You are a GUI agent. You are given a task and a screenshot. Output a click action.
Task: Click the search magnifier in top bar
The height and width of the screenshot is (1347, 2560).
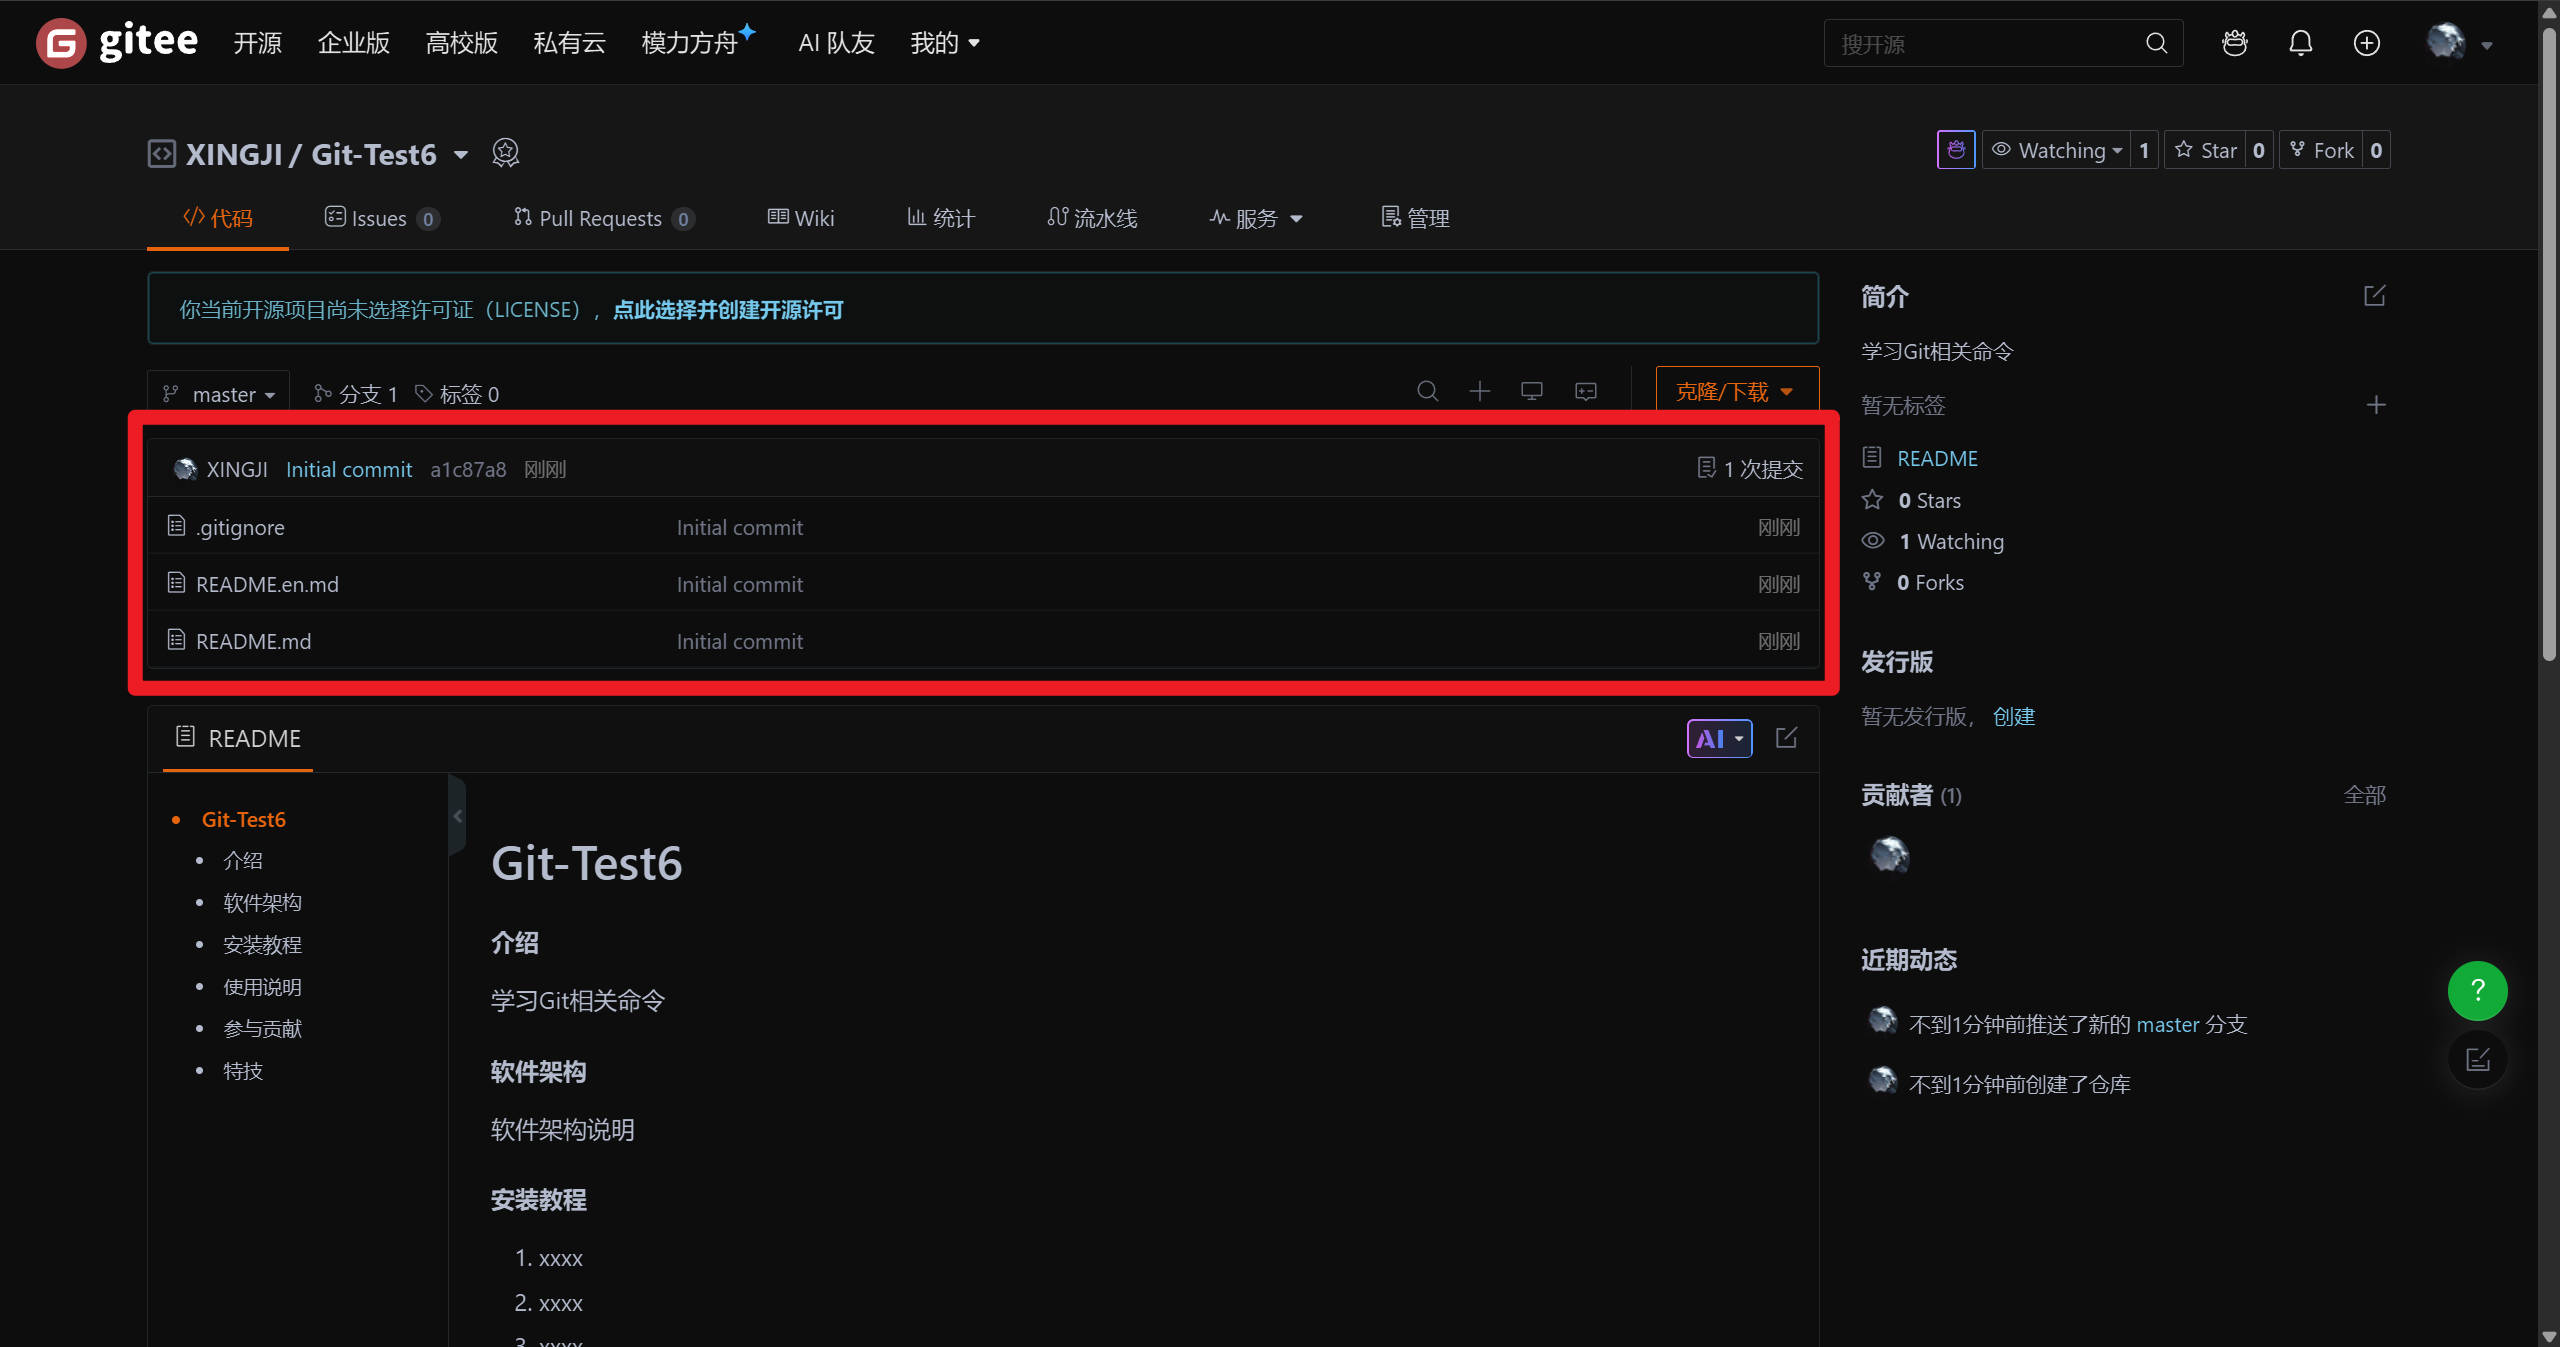(x=2156, y=43)
